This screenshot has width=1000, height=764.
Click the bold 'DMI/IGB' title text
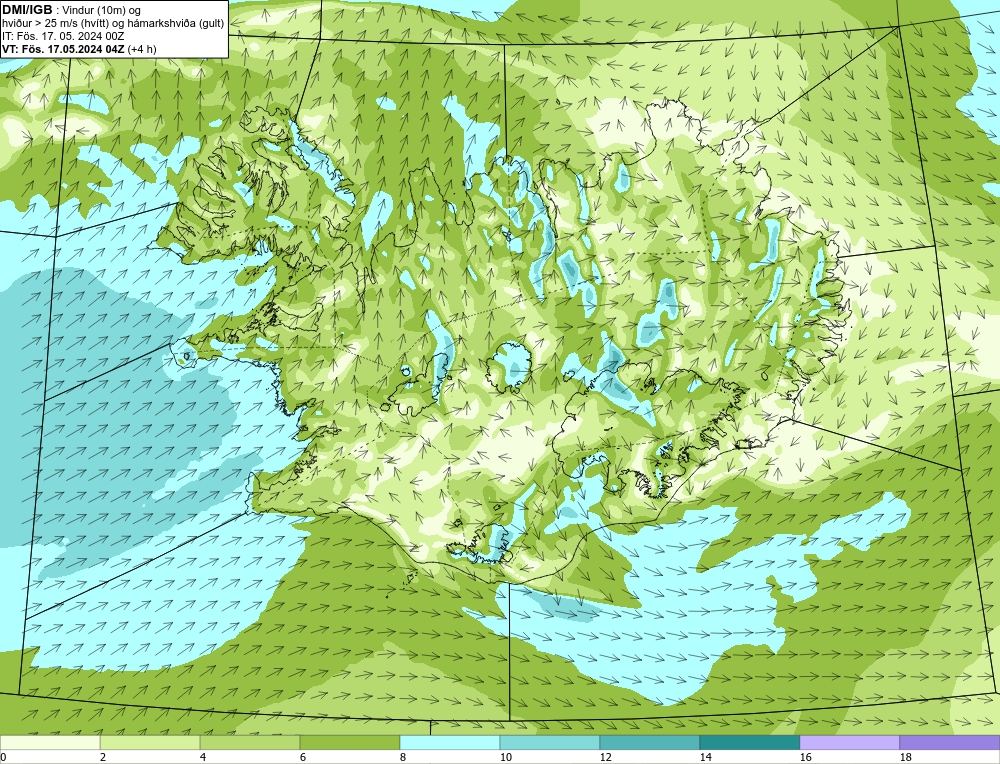pos(27,9)
